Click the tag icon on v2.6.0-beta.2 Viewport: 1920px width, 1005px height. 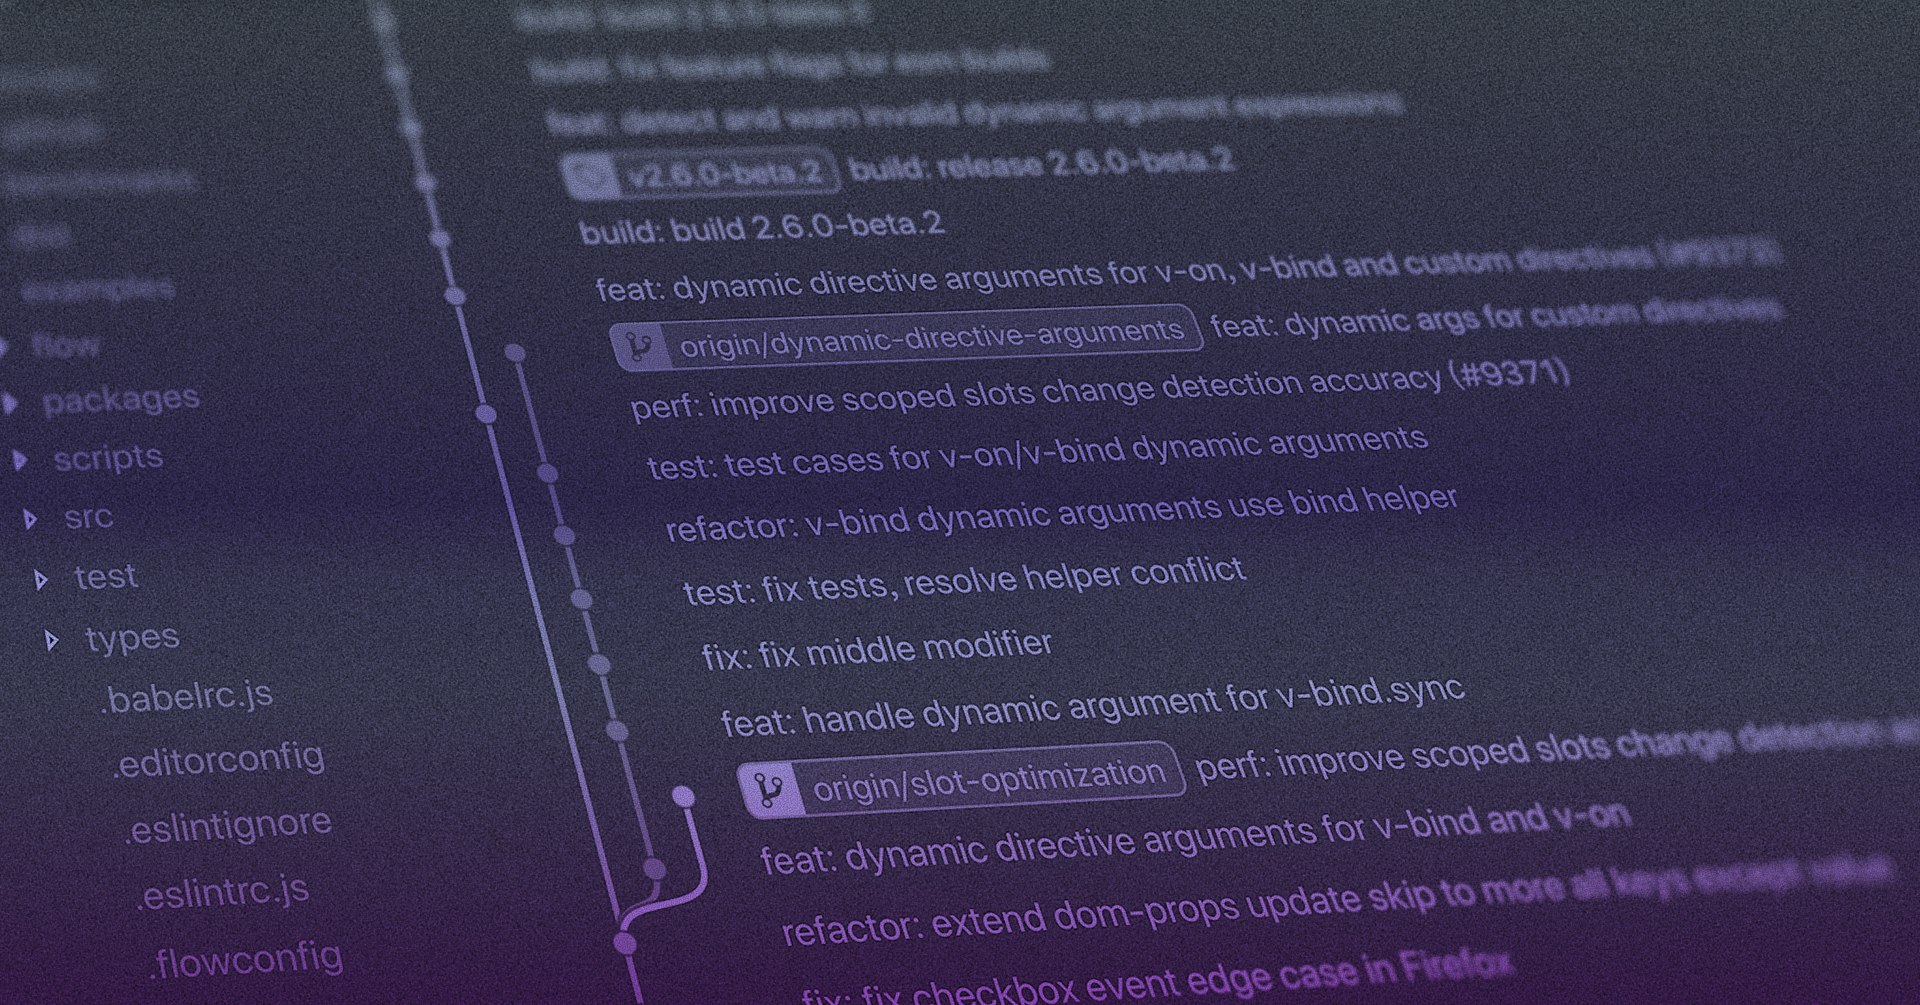point(589,176)
